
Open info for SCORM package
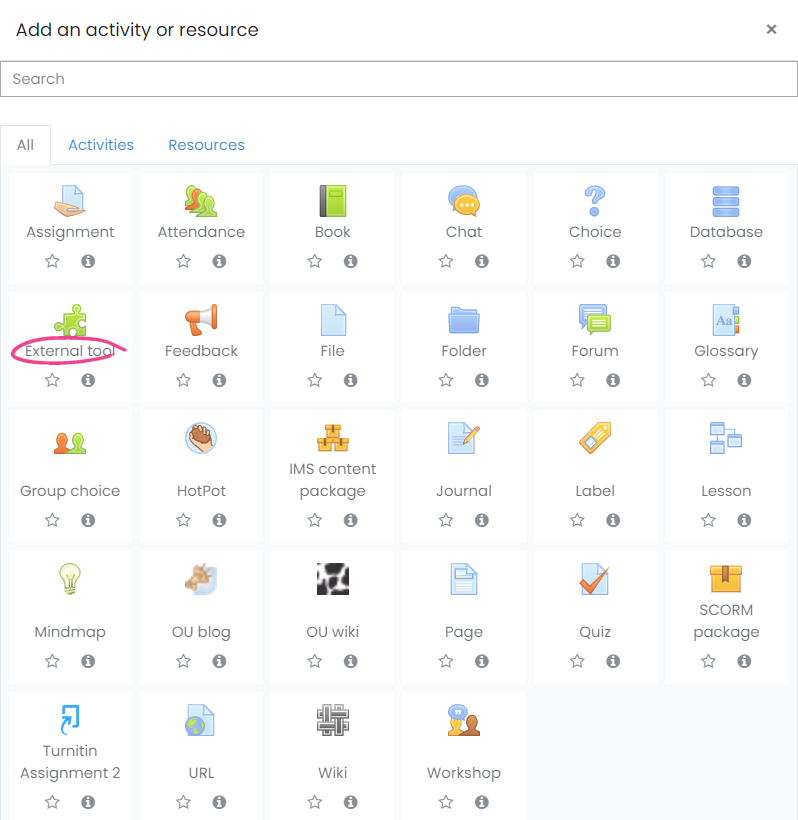point(744,662)
